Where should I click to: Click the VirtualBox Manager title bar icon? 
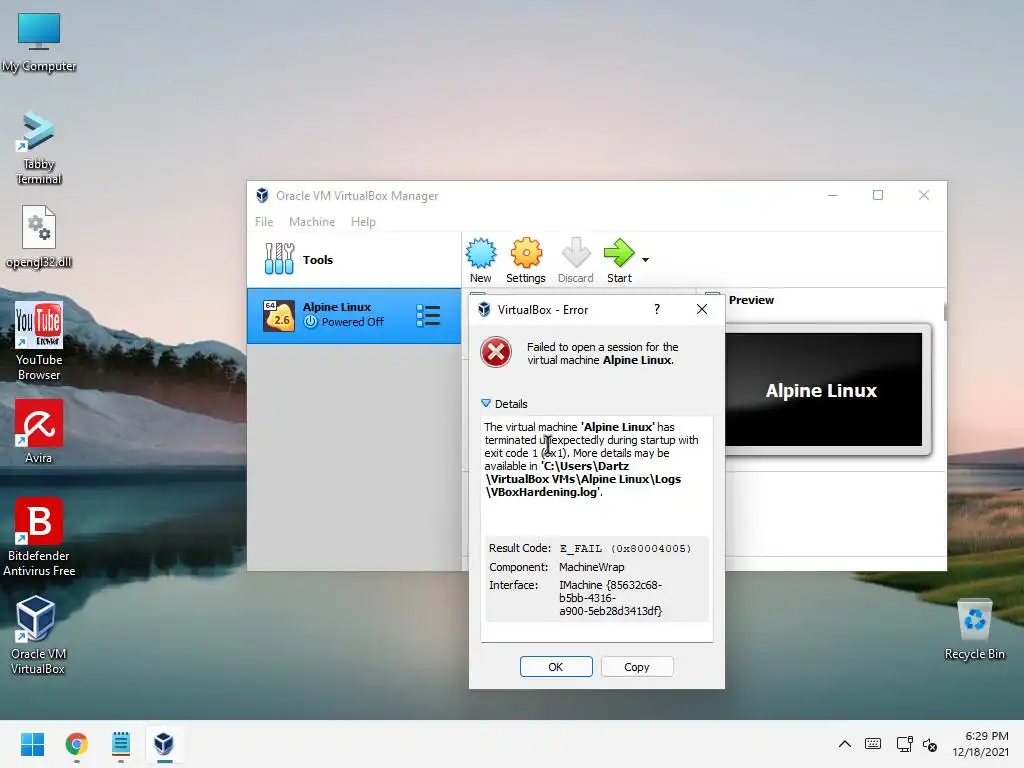pyautogui.click(x=262, y=195)
